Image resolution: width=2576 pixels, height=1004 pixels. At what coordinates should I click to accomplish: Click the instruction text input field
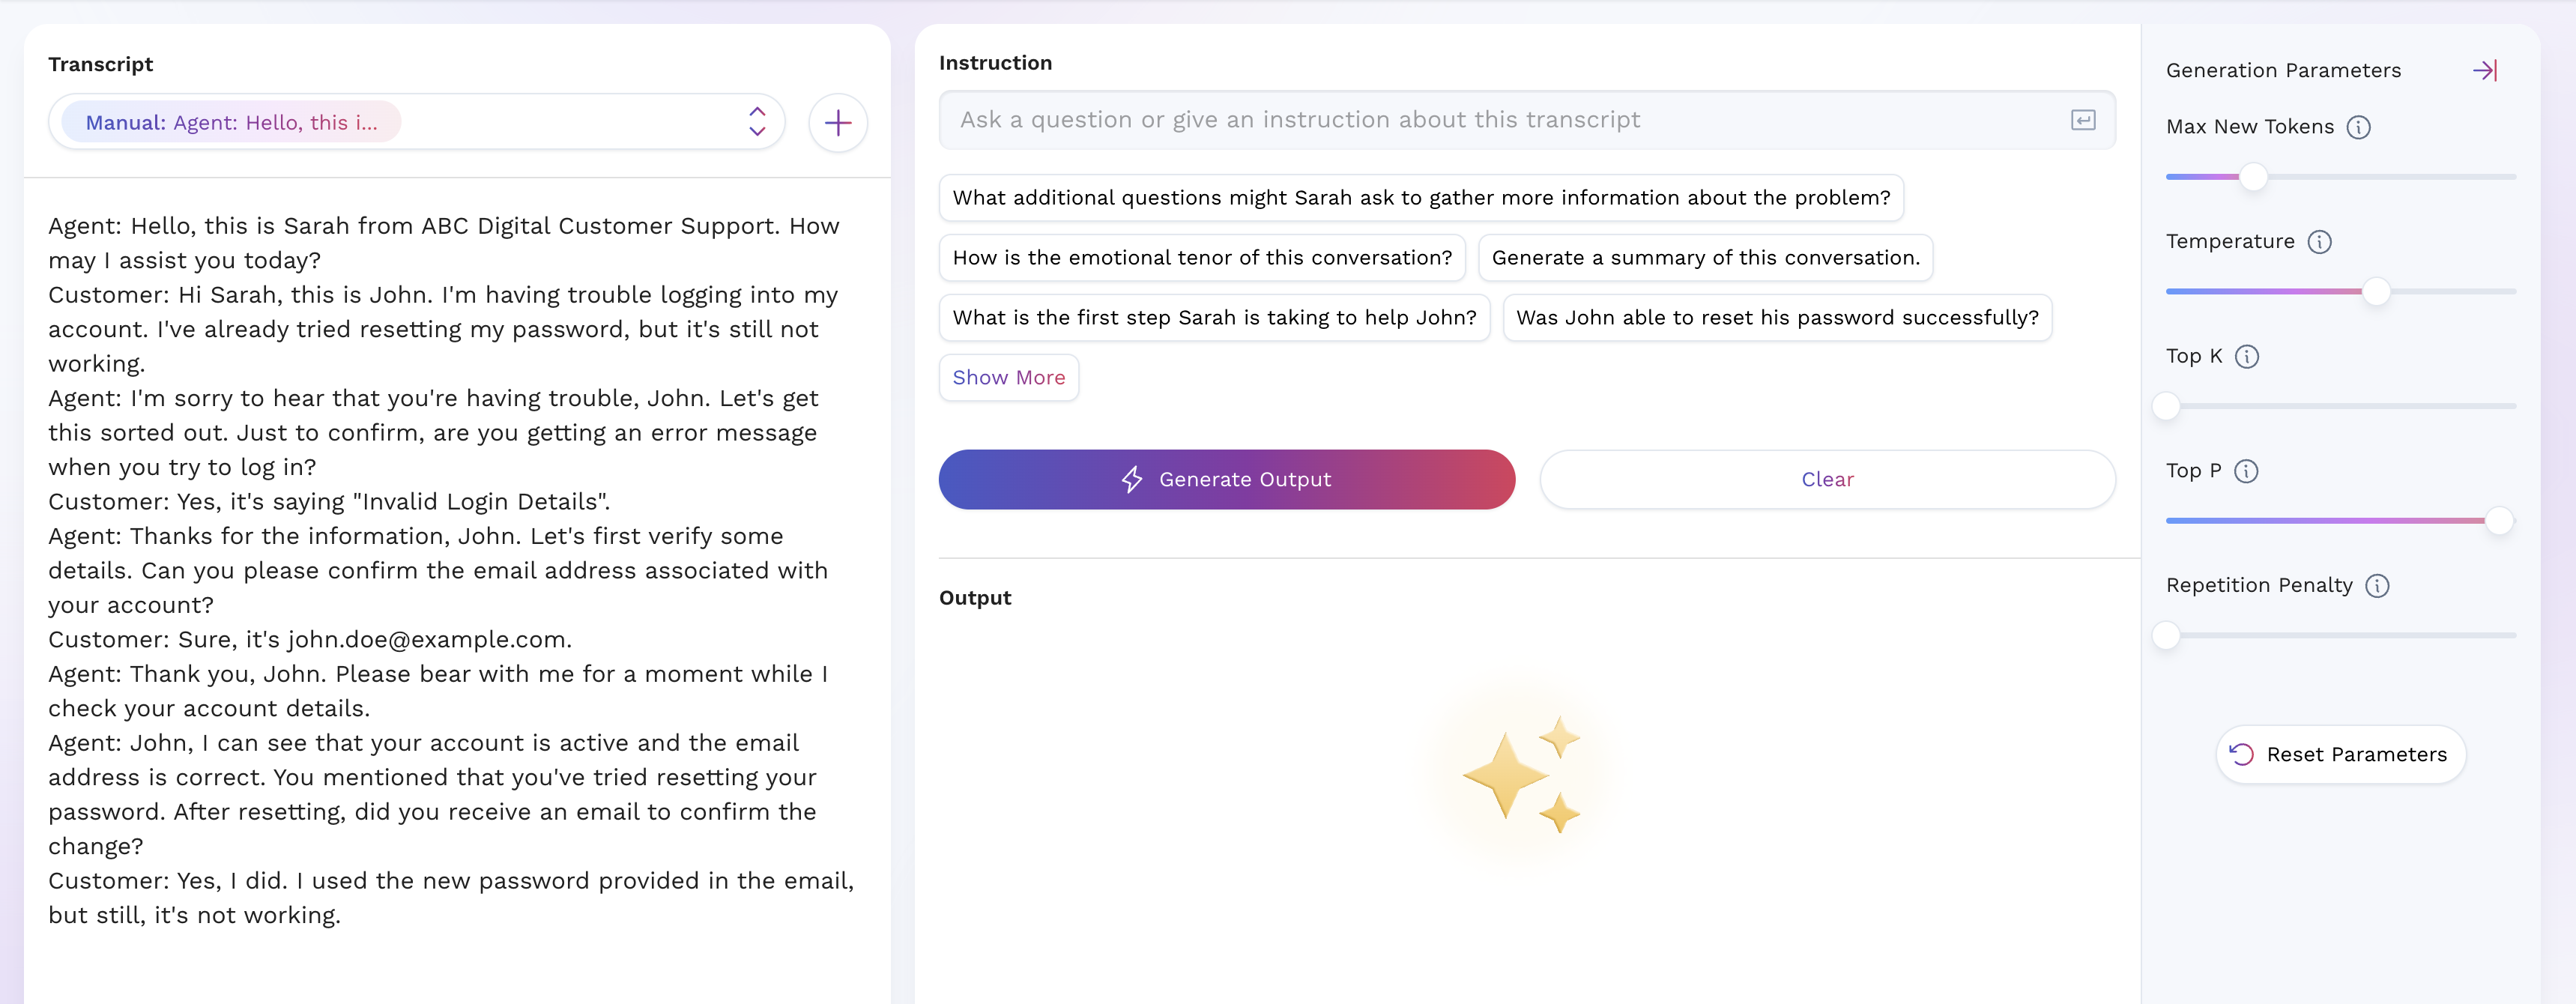click(1500, 120)
